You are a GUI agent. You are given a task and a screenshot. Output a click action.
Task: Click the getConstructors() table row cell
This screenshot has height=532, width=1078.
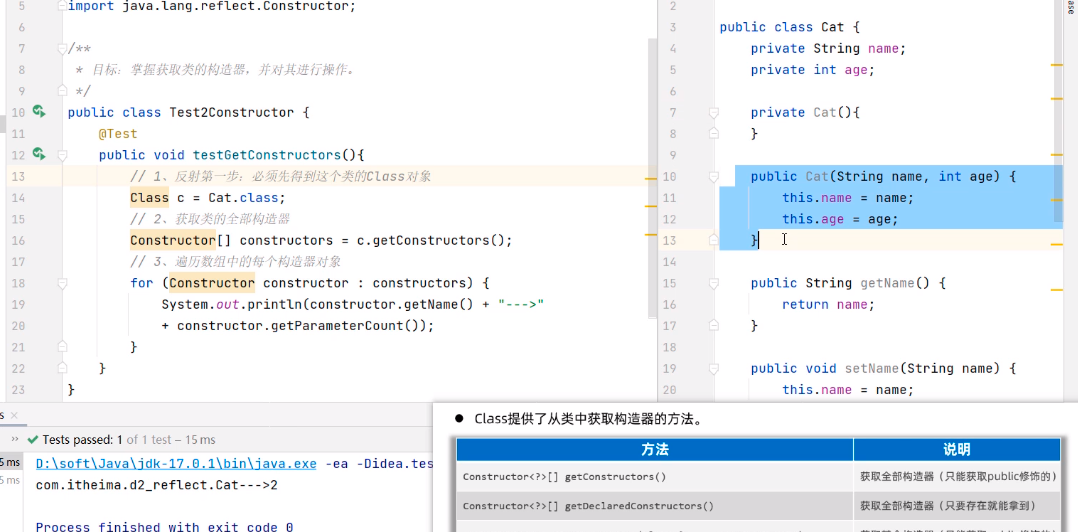(x=654, y=476)
